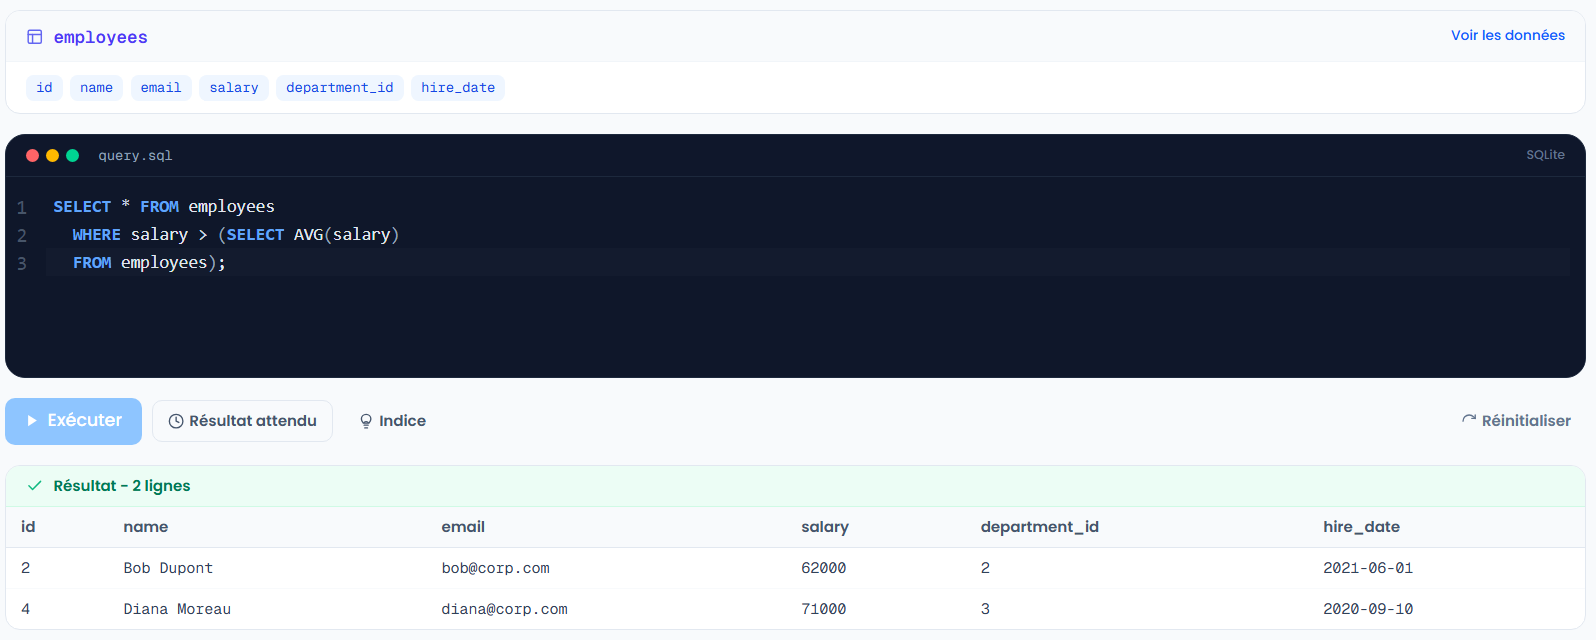This screenshot has height=640, width=1596.
Task: Click the salary column header in results
Action: pos(825,527)
